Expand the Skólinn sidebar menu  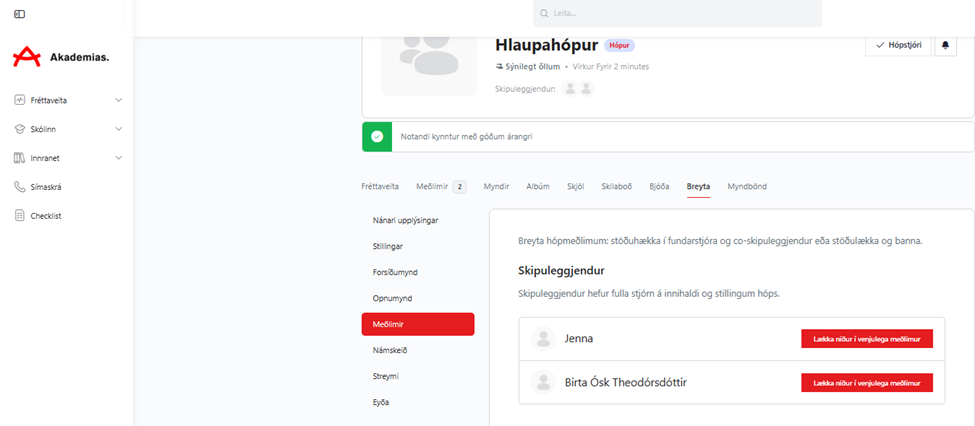119,129
